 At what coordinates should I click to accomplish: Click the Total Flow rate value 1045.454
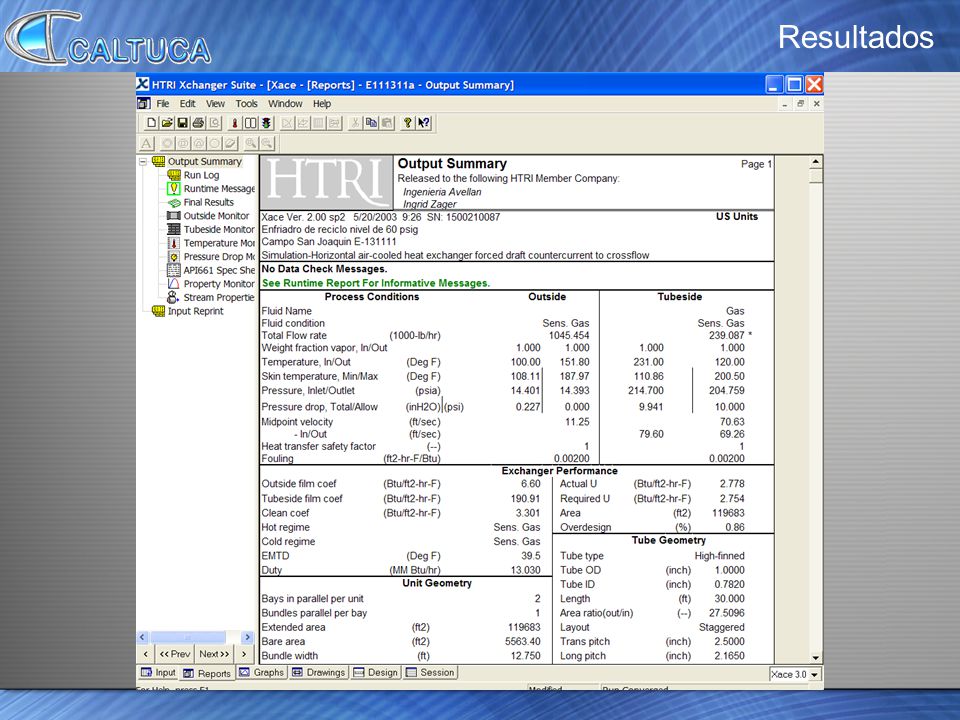[569, 336]
